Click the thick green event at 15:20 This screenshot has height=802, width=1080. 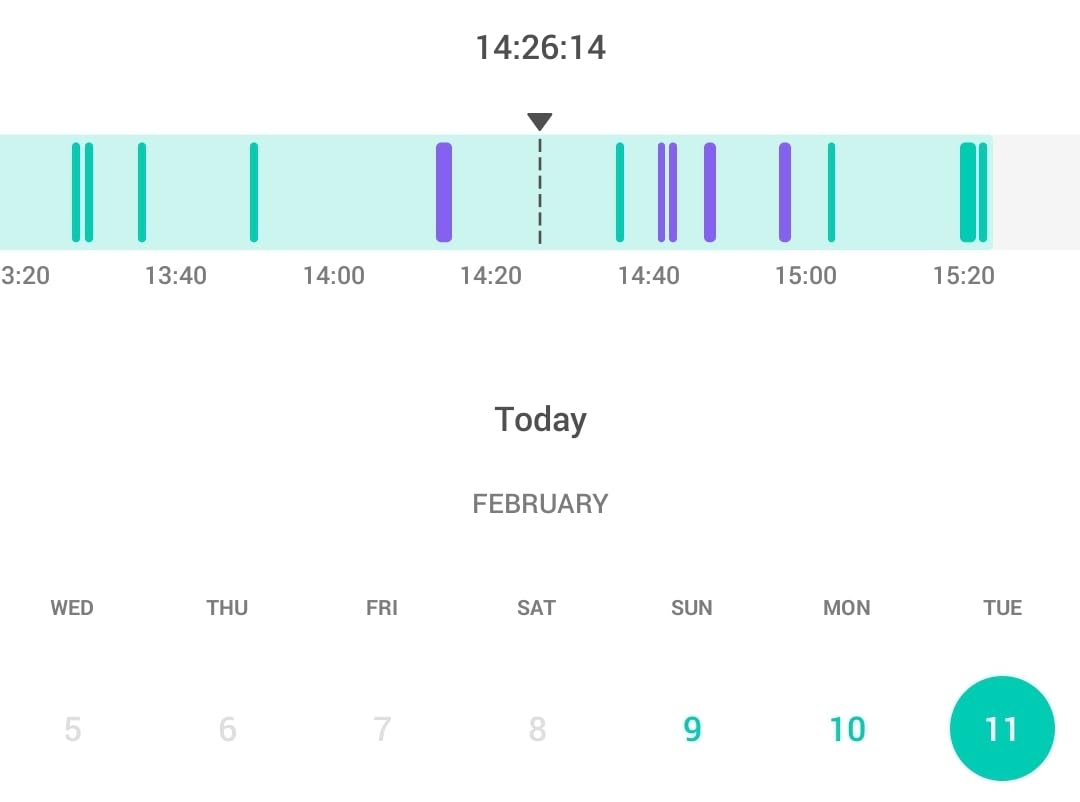(x=967, y=192)
